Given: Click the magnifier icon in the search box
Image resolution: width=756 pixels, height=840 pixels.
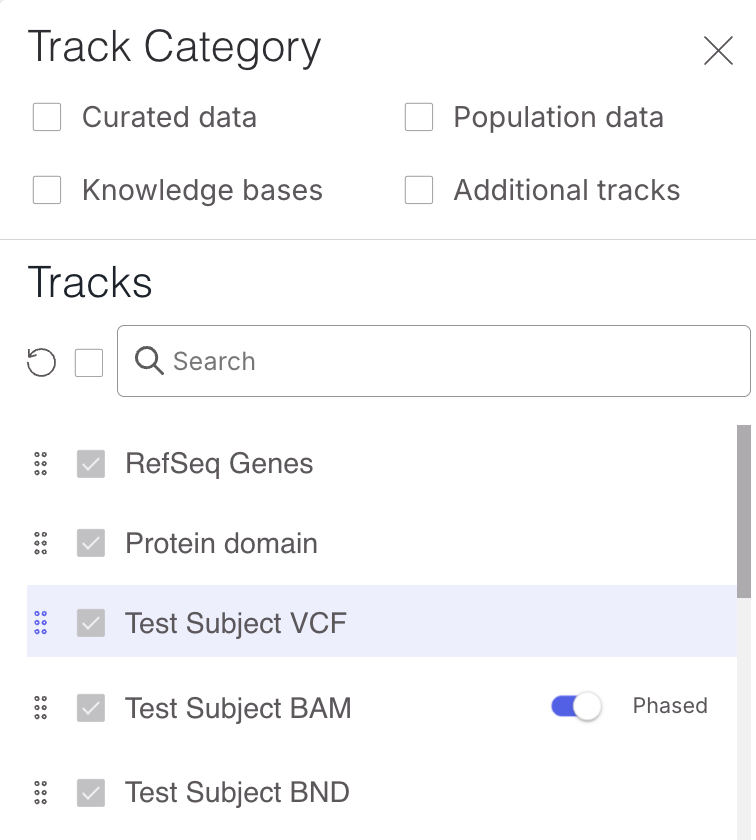Looking at the screenshot, I should pos(149,361).
